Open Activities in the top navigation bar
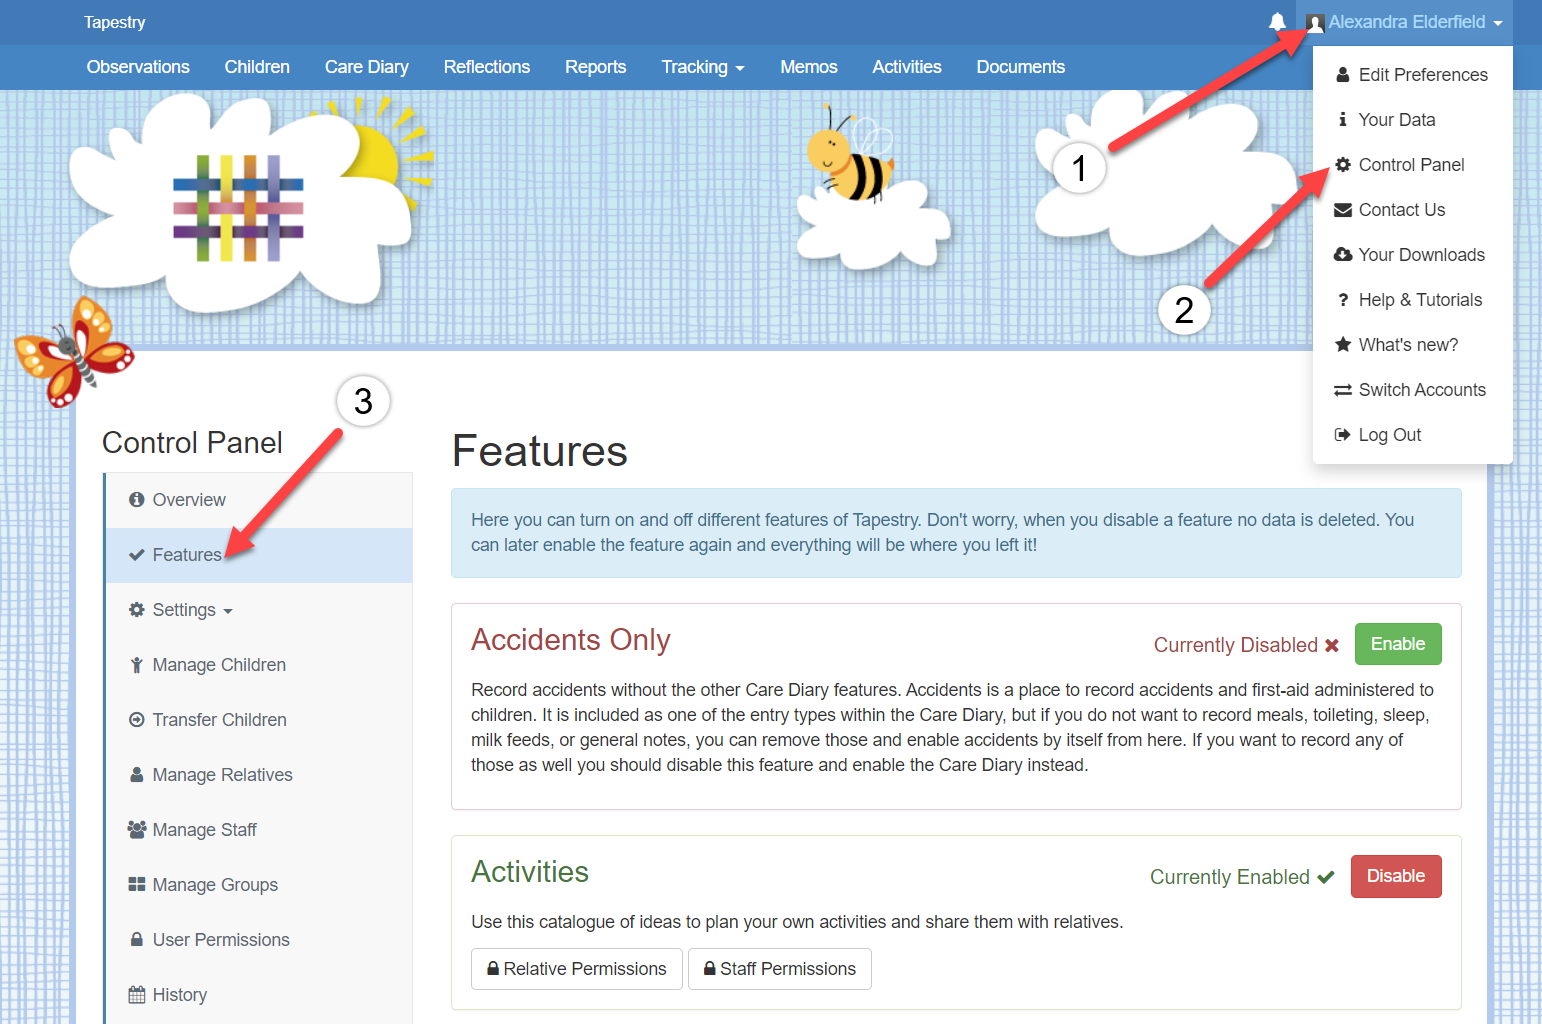Image resolution: width=1542 pixels, height=1024 pixels. 907,67
